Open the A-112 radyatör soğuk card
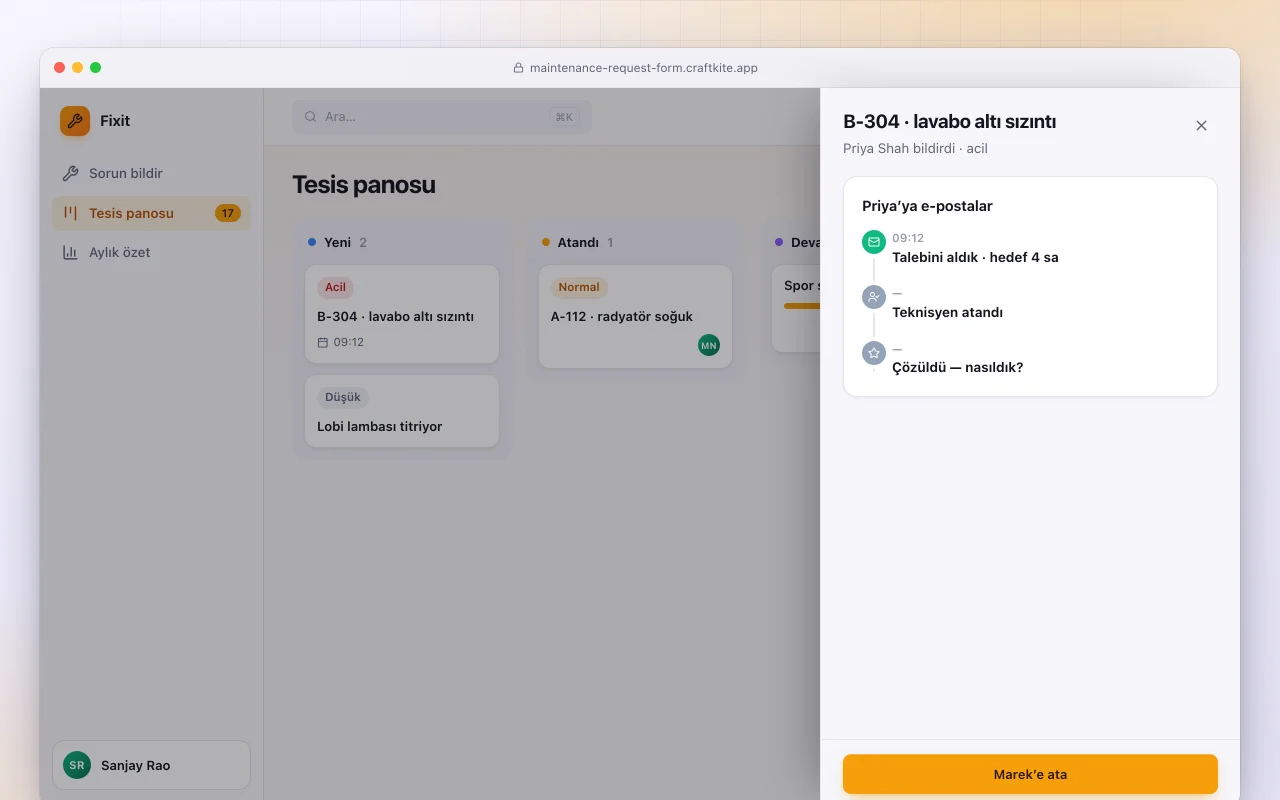Viewport: 1280px width, 800px height. click(x=635, y=316)
